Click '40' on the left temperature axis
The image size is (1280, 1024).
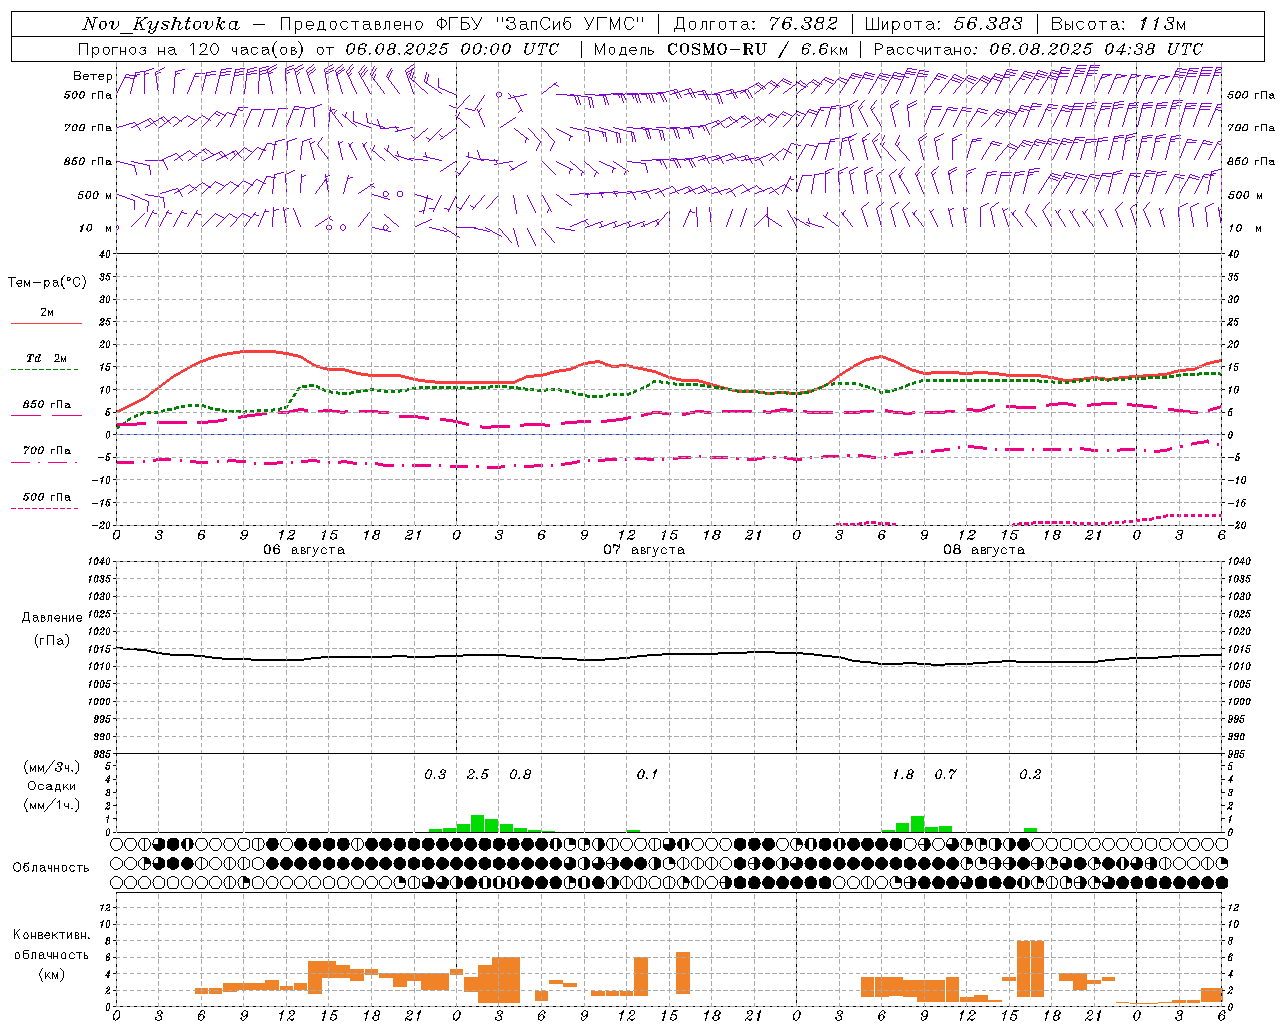pos(104,254)
